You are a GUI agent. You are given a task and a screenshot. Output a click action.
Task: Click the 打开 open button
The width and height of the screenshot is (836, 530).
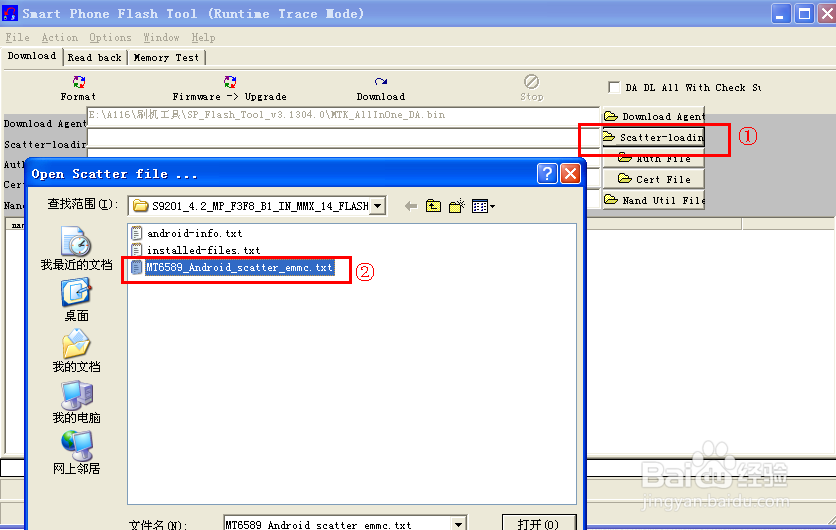(x=539, y=523)
